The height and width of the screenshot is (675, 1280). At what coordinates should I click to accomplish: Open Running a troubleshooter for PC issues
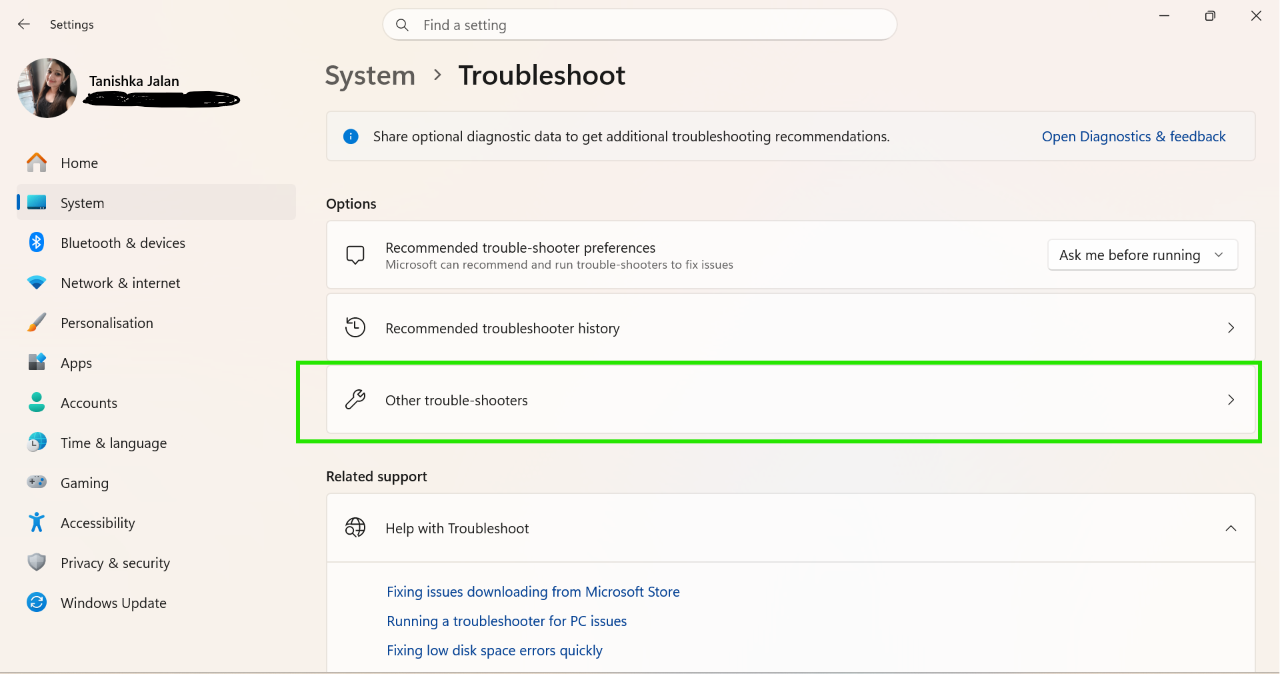(507, 621)
